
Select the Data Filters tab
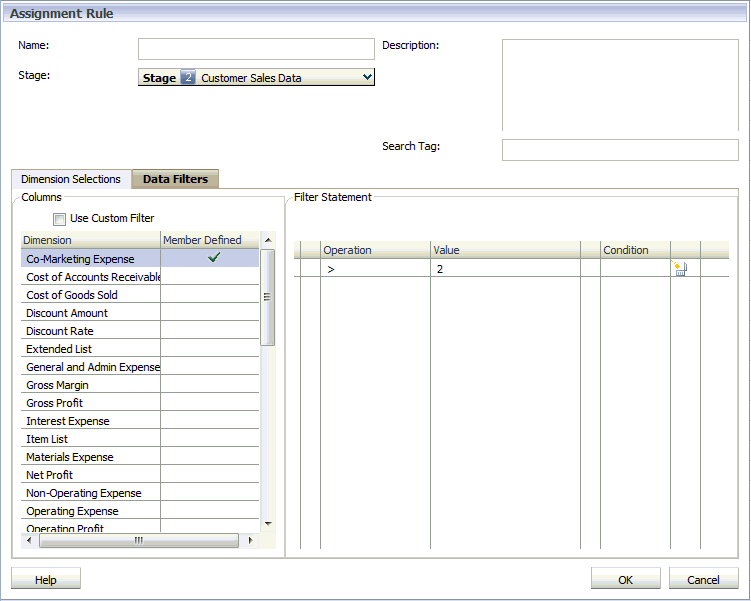(x=175, y=179)
